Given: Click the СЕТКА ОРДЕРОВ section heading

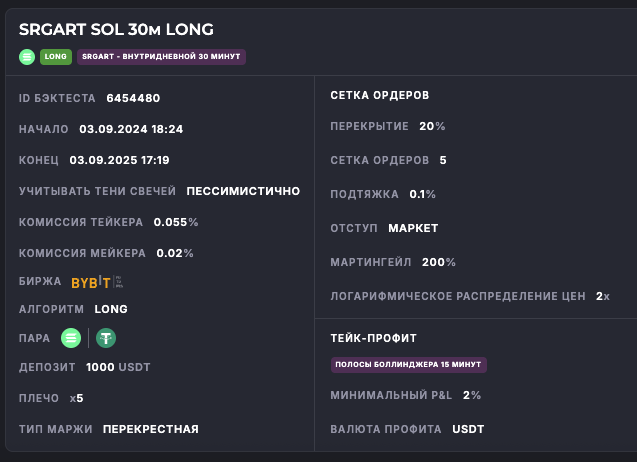Looking at the screenshot, I should pos(379,95).
